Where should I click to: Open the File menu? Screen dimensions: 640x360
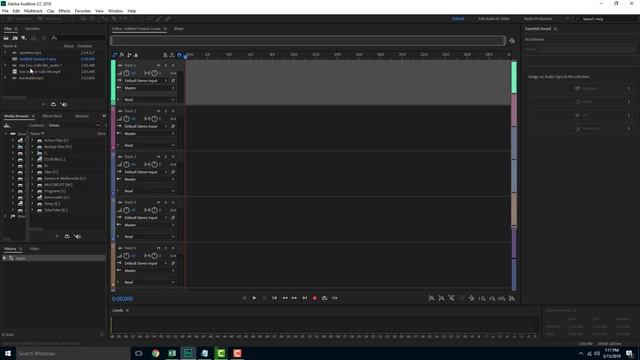5,11
